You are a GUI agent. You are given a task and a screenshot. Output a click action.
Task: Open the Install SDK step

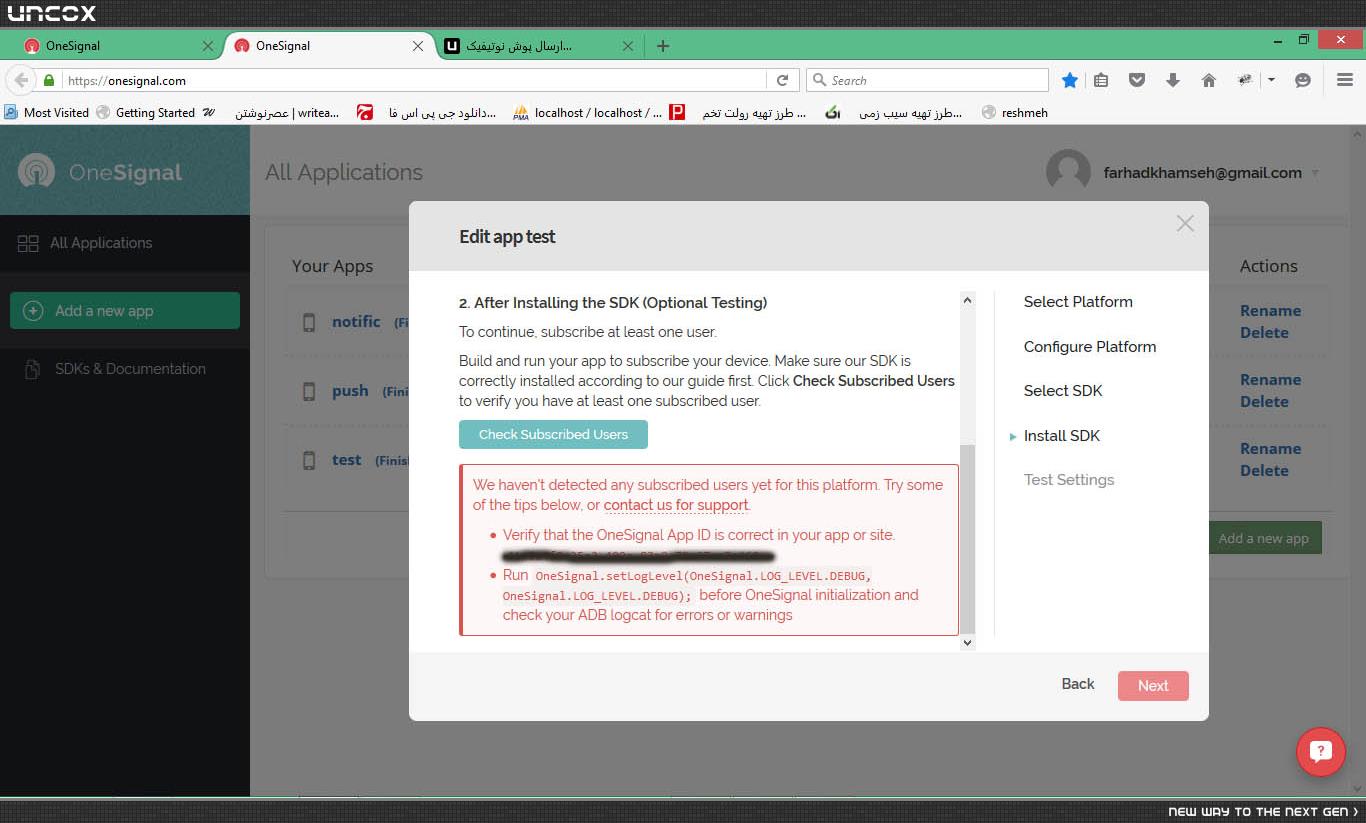tap(1062, 436)
